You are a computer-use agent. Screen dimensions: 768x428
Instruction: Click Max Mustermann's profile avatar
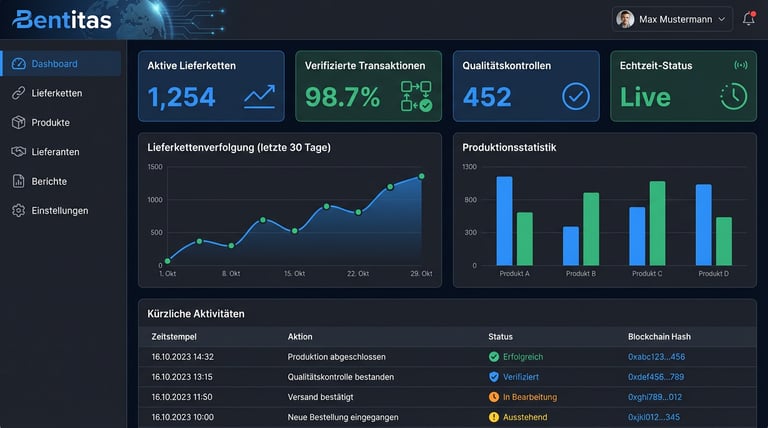[x=625, y=19]
